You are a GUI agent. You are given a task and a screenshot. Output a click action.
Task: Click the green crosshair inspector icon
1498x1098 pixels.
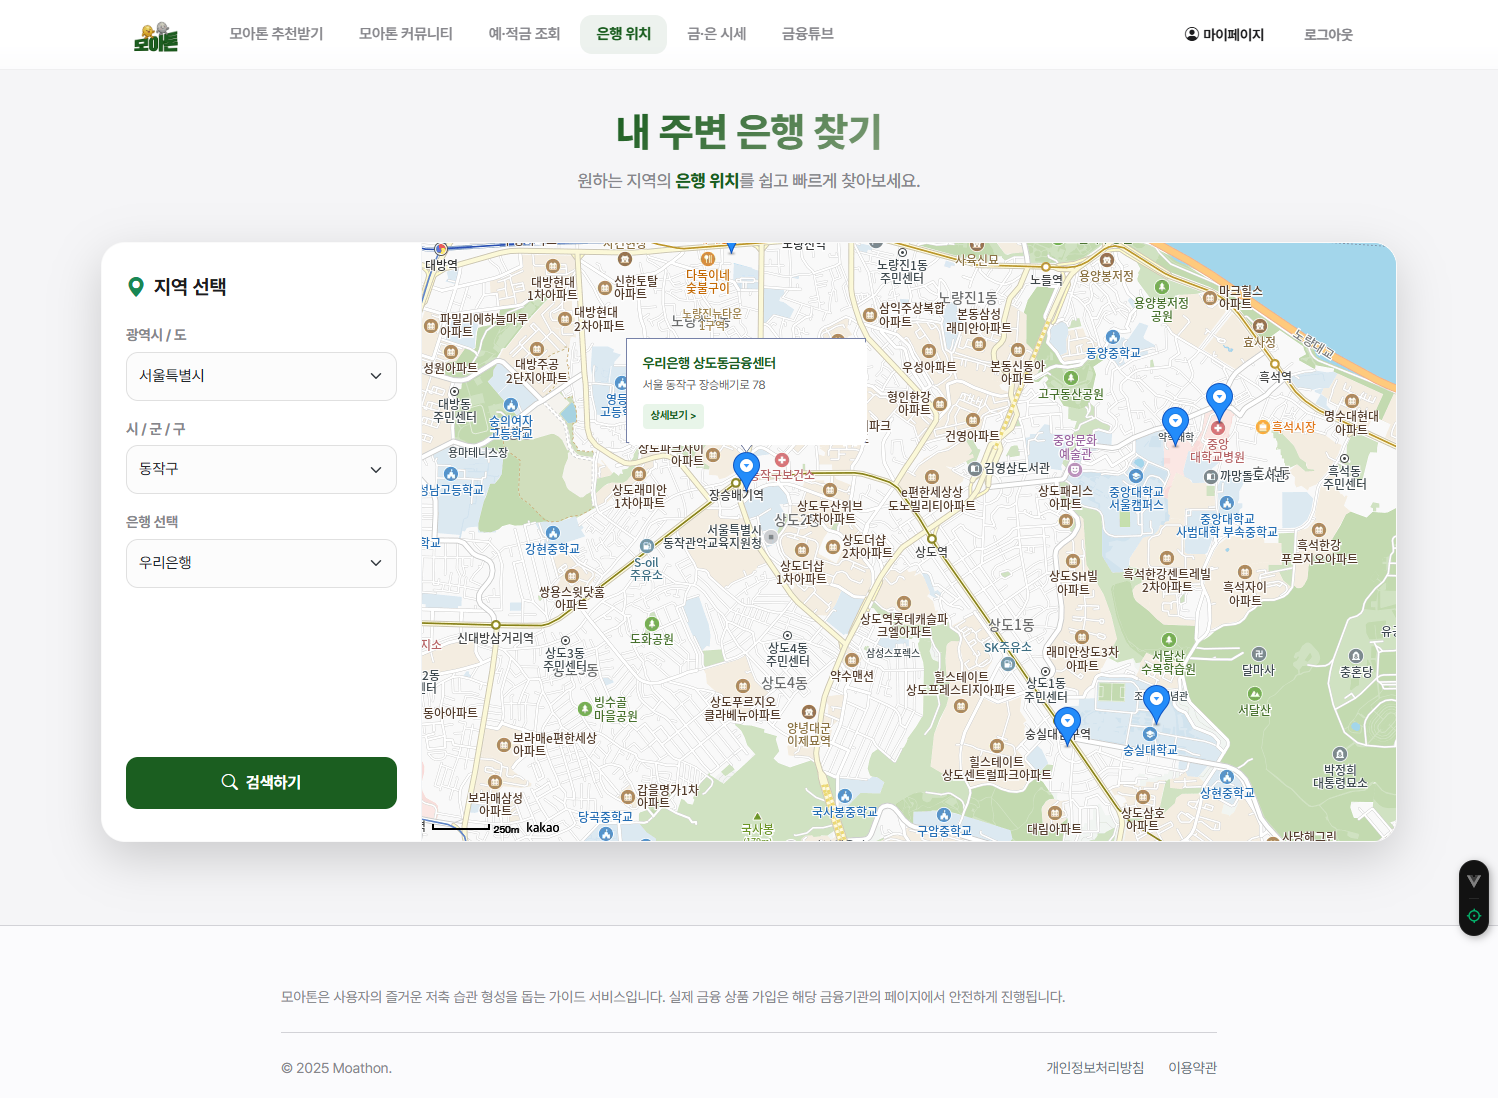pyautogui.click(x=1473, y=916)
